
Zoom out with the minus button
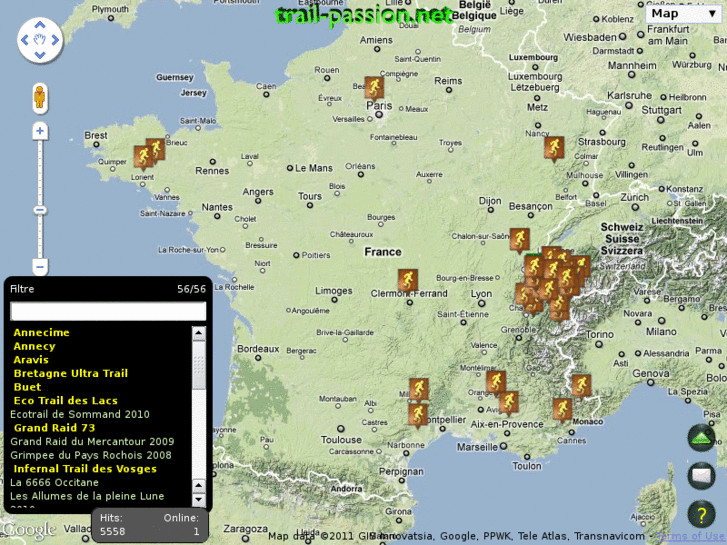tap(40, 267)
